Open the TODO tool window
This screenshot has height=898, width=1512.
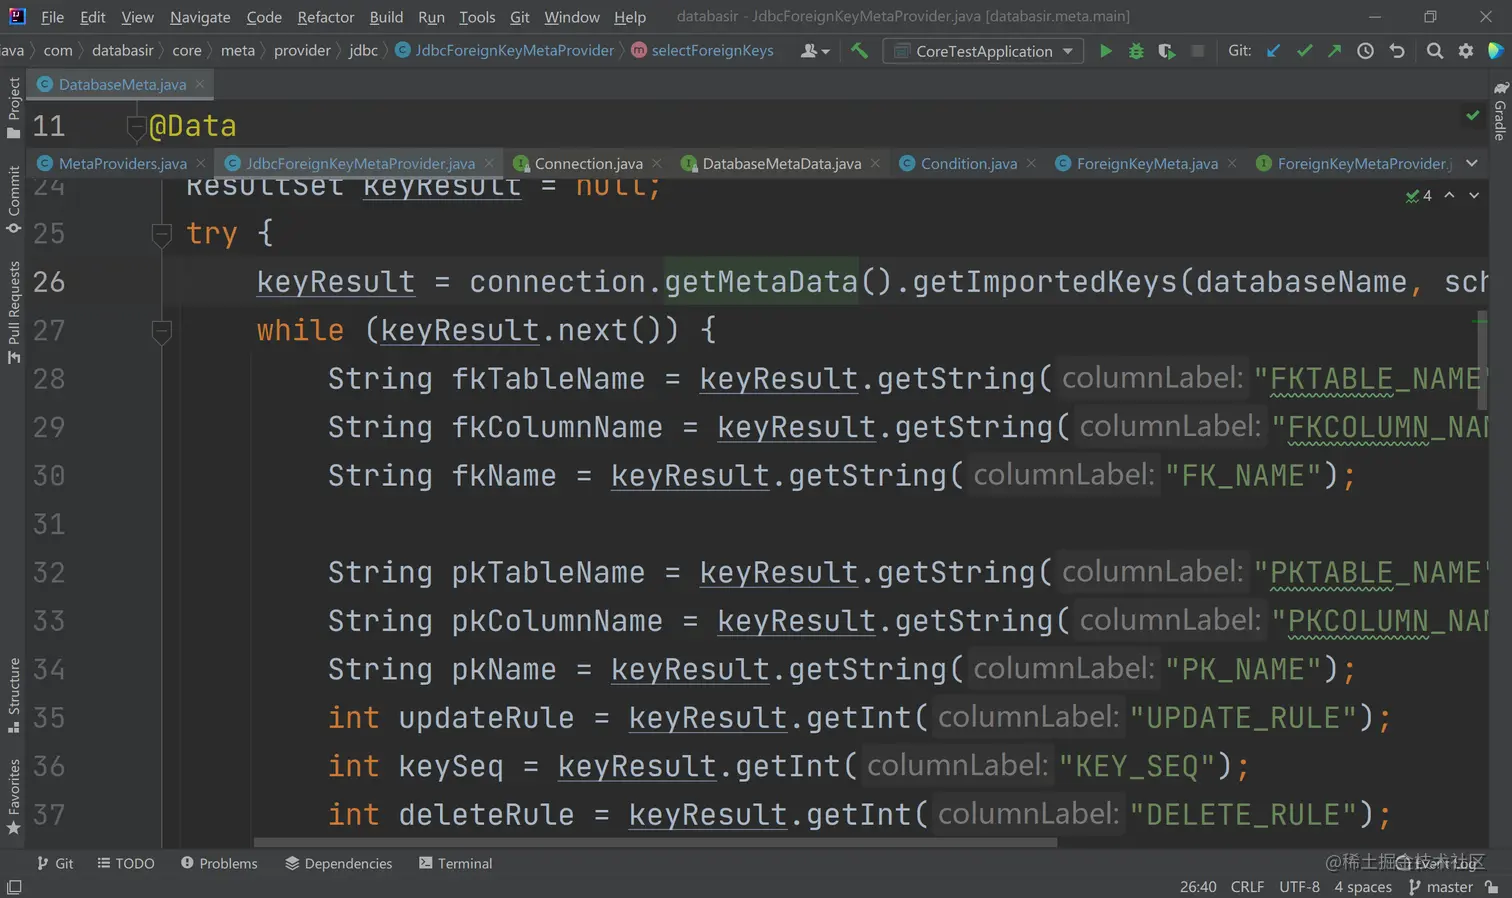tap(125, 863)
